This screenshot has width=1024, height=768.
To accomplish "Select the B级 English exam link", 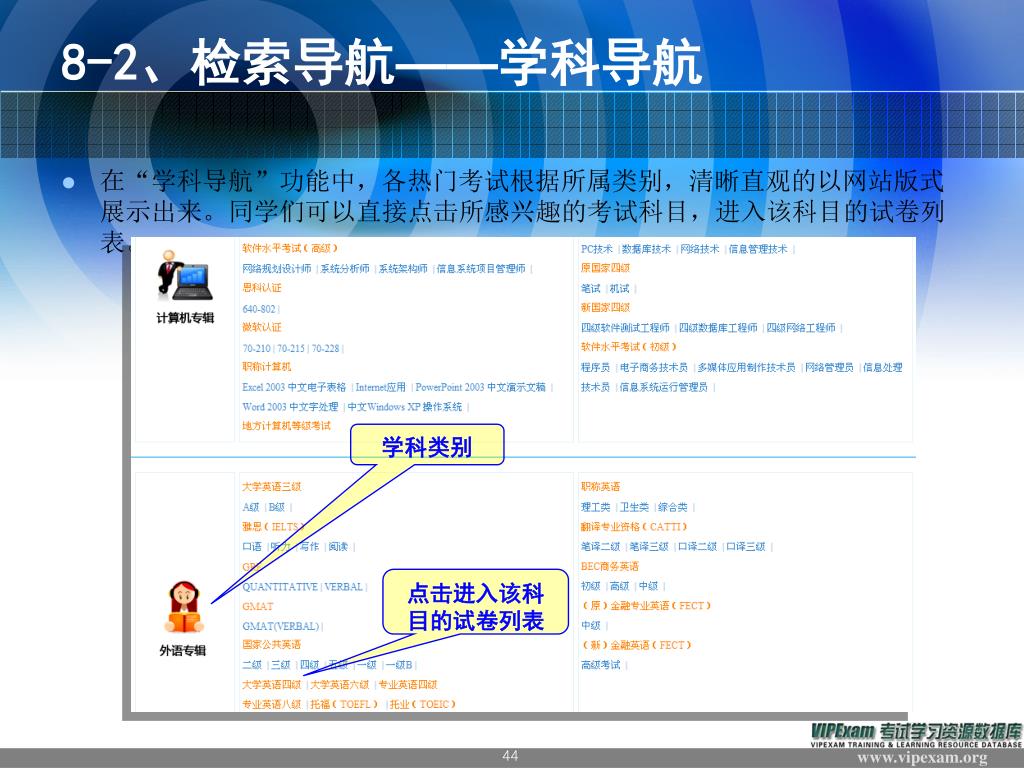I will click(x=276, y=507).
